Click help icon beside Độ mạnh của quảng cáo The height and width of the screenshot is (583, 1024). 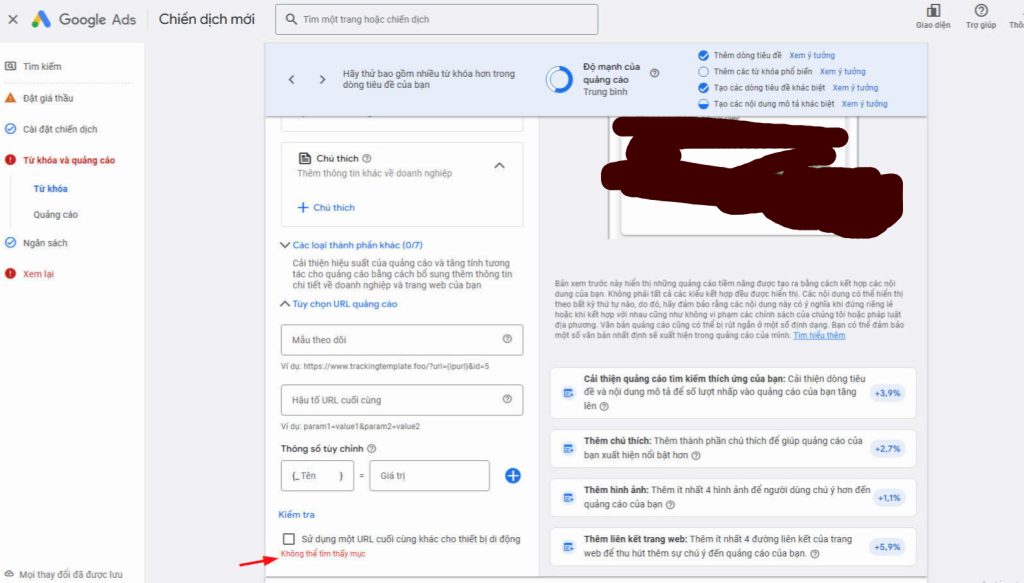click(654, 73)
